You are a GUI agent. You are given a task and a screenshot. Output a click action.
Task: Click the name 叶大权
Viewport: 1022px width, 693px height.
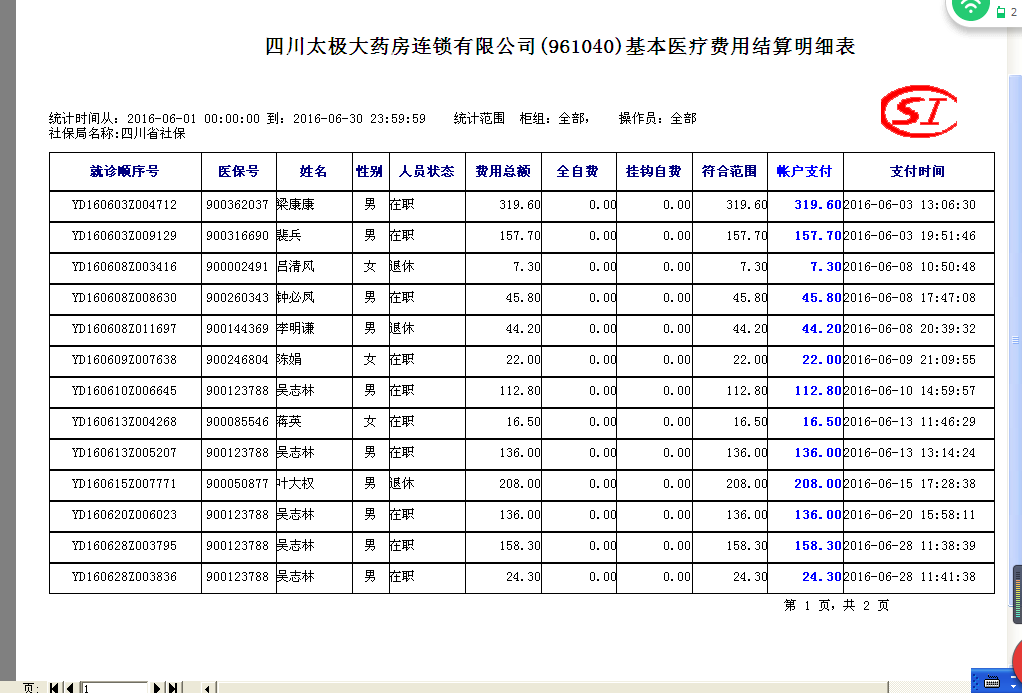point(296,484)
